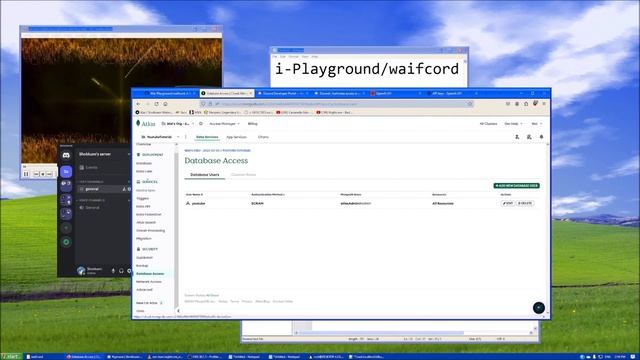
Task: Select the Database Users tab
Action: point(204,175)
